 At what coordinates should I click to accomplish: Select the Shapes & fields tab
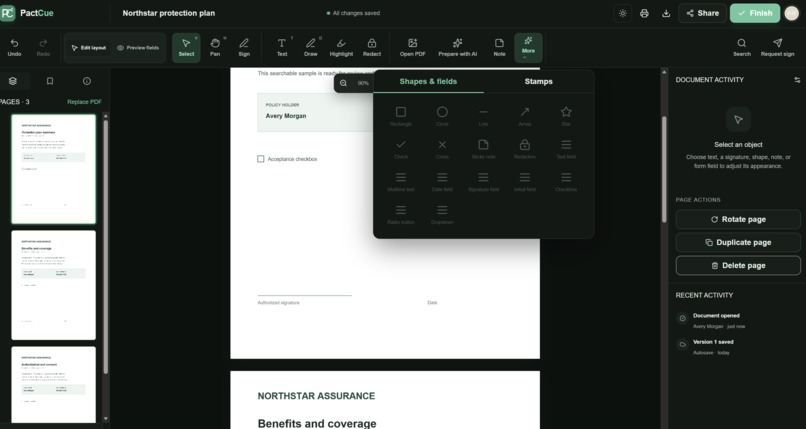(x=428, y=82)
